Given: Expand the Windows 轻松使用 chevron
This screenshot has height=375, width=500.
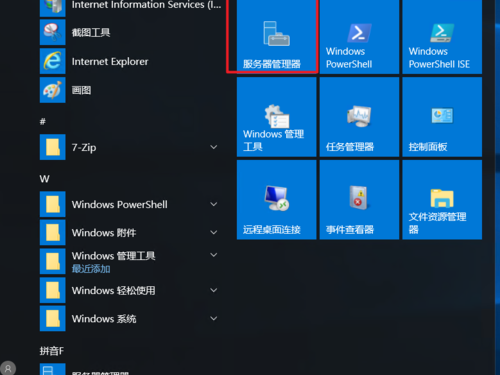Looking at the screenshot, I should [x=214, y=290].
